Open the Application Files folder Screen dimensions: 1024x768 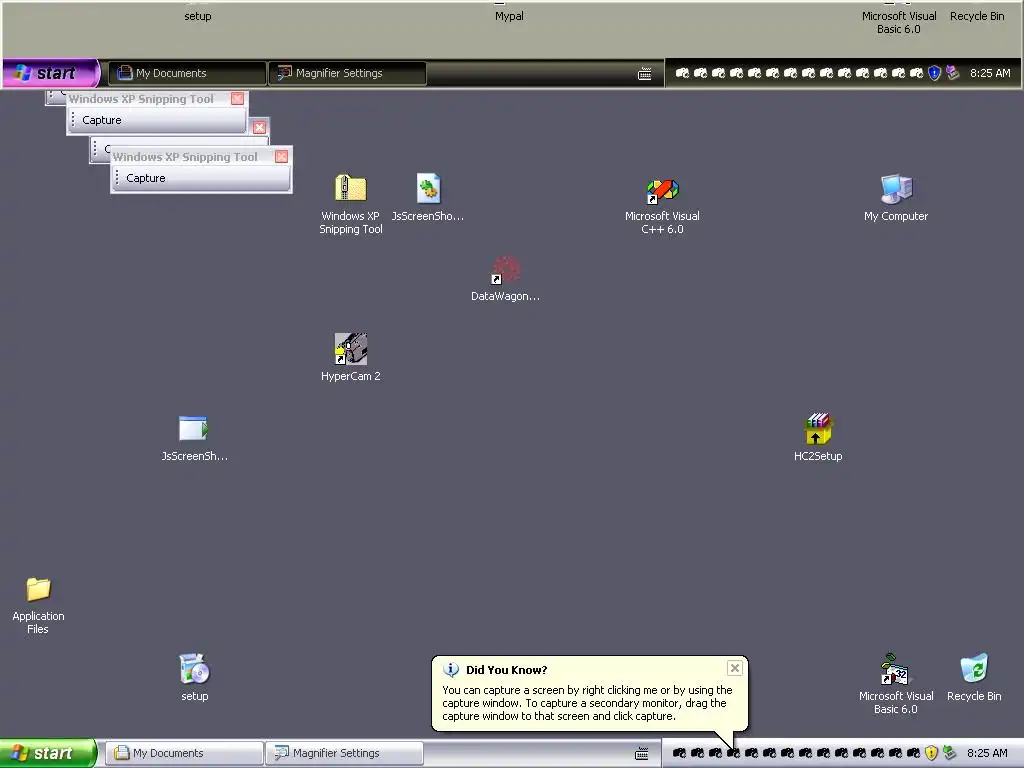click(x=38, y=589)
